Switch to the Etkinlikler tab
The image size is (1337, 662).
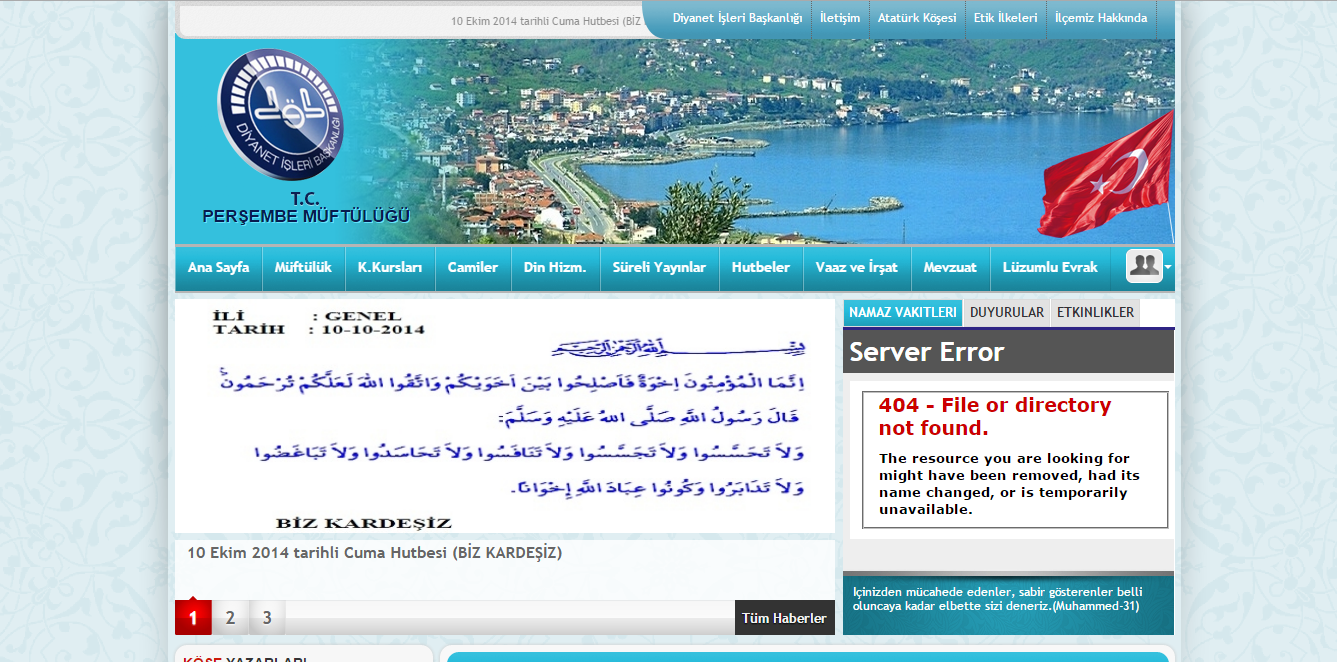tap(1095, 313)
